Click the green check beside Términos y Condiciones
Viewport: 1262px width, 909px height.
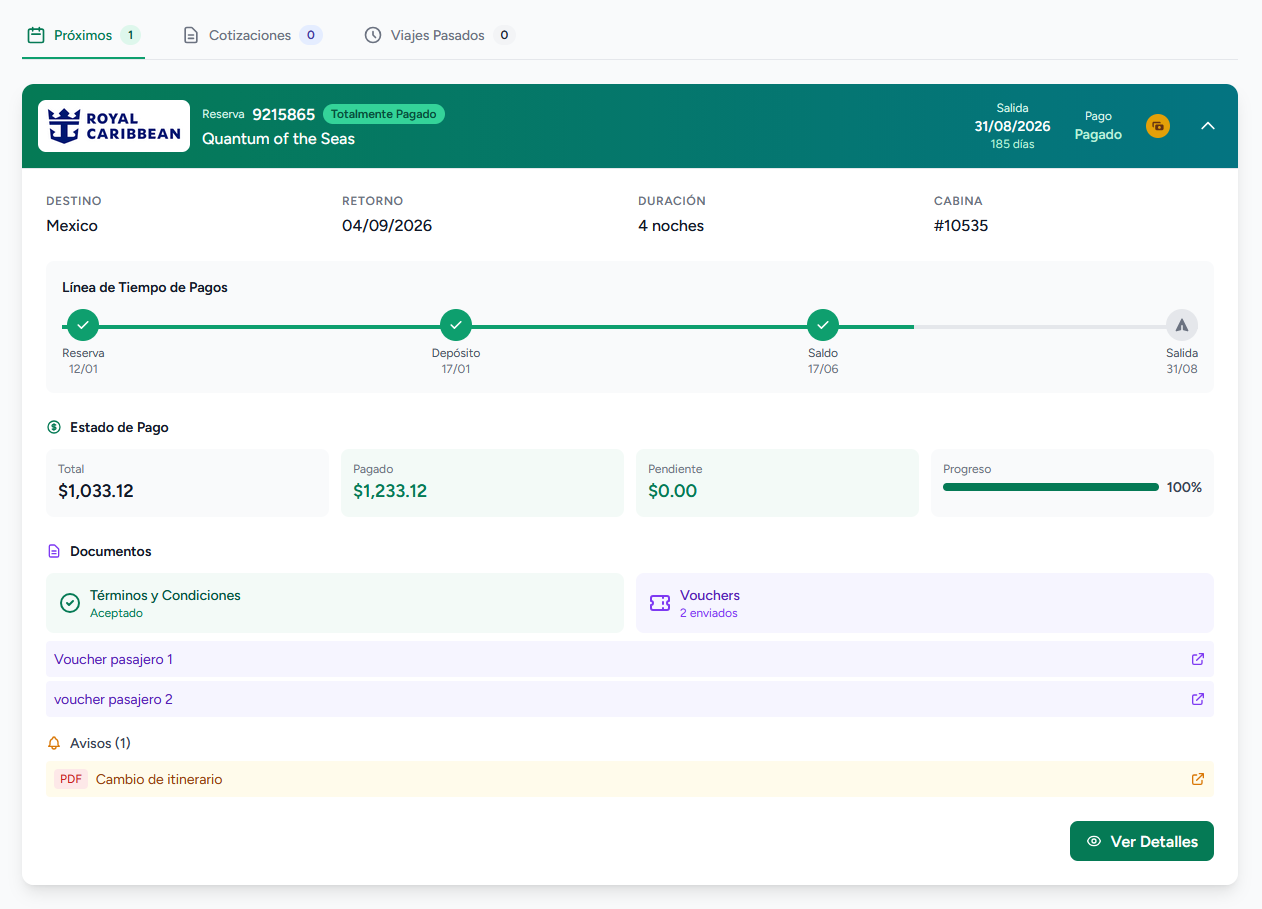pyautogui.click(x=69, y=603)
